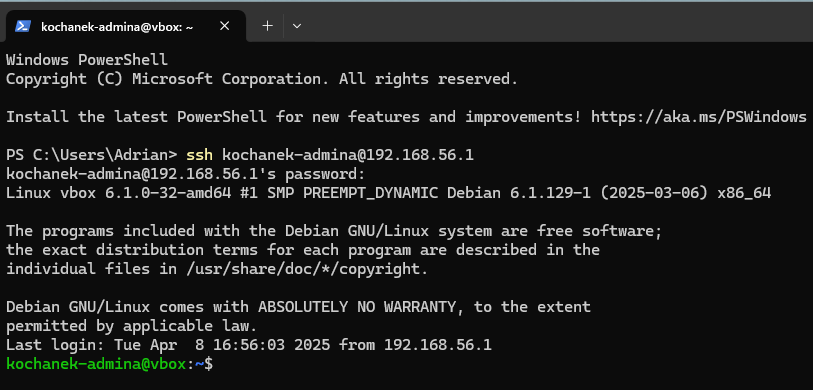Click the kochanek-admina@192.168.56.1 ssh argument
Screen dimensions: 813x390
tap(348, 155)
